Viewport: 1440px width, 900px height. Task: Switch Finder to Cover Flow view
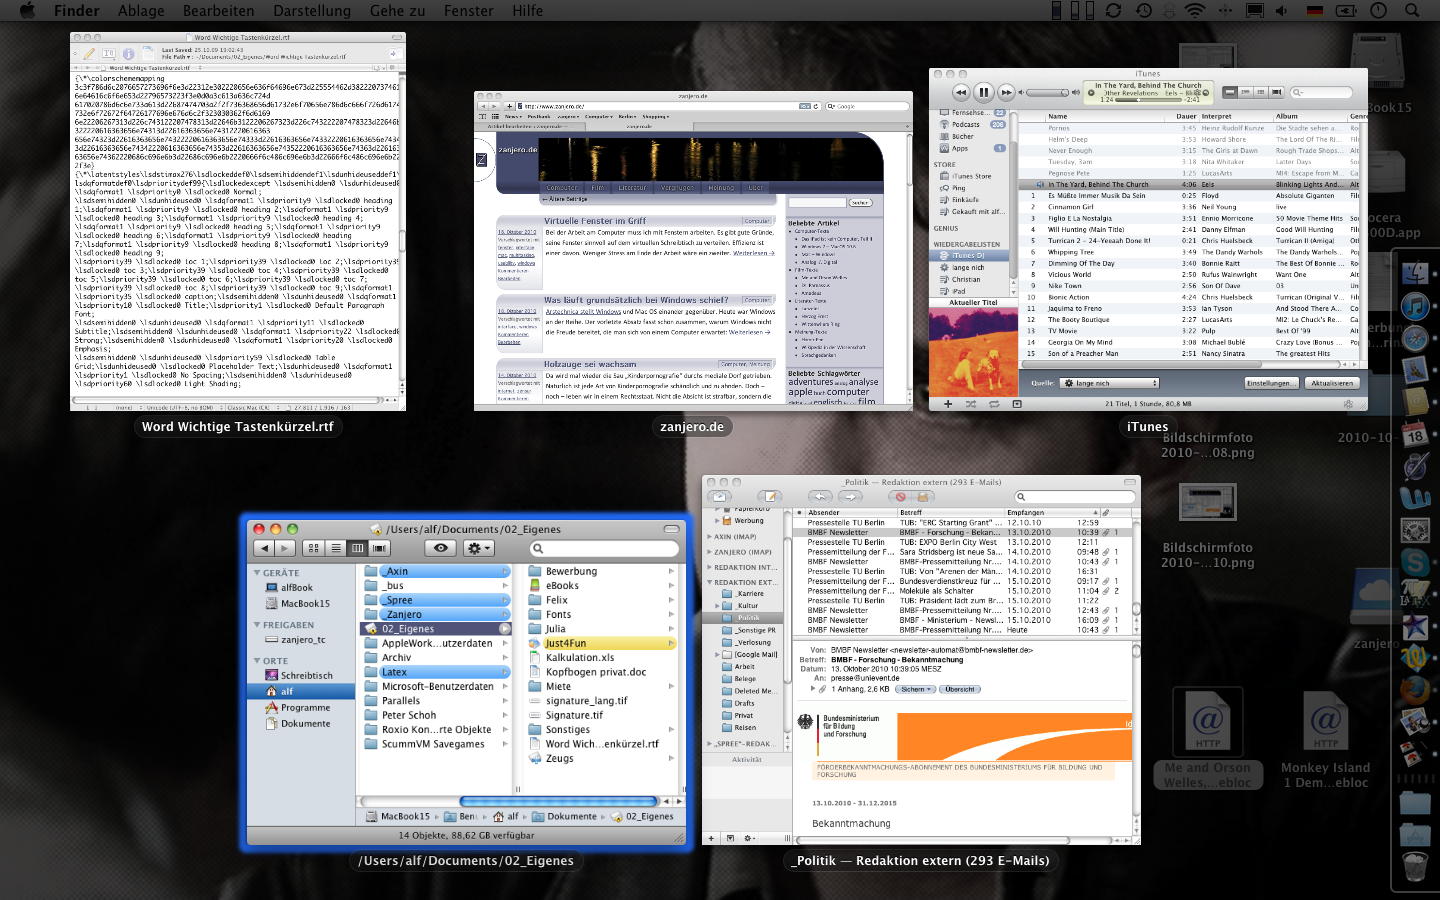[379, 548]
